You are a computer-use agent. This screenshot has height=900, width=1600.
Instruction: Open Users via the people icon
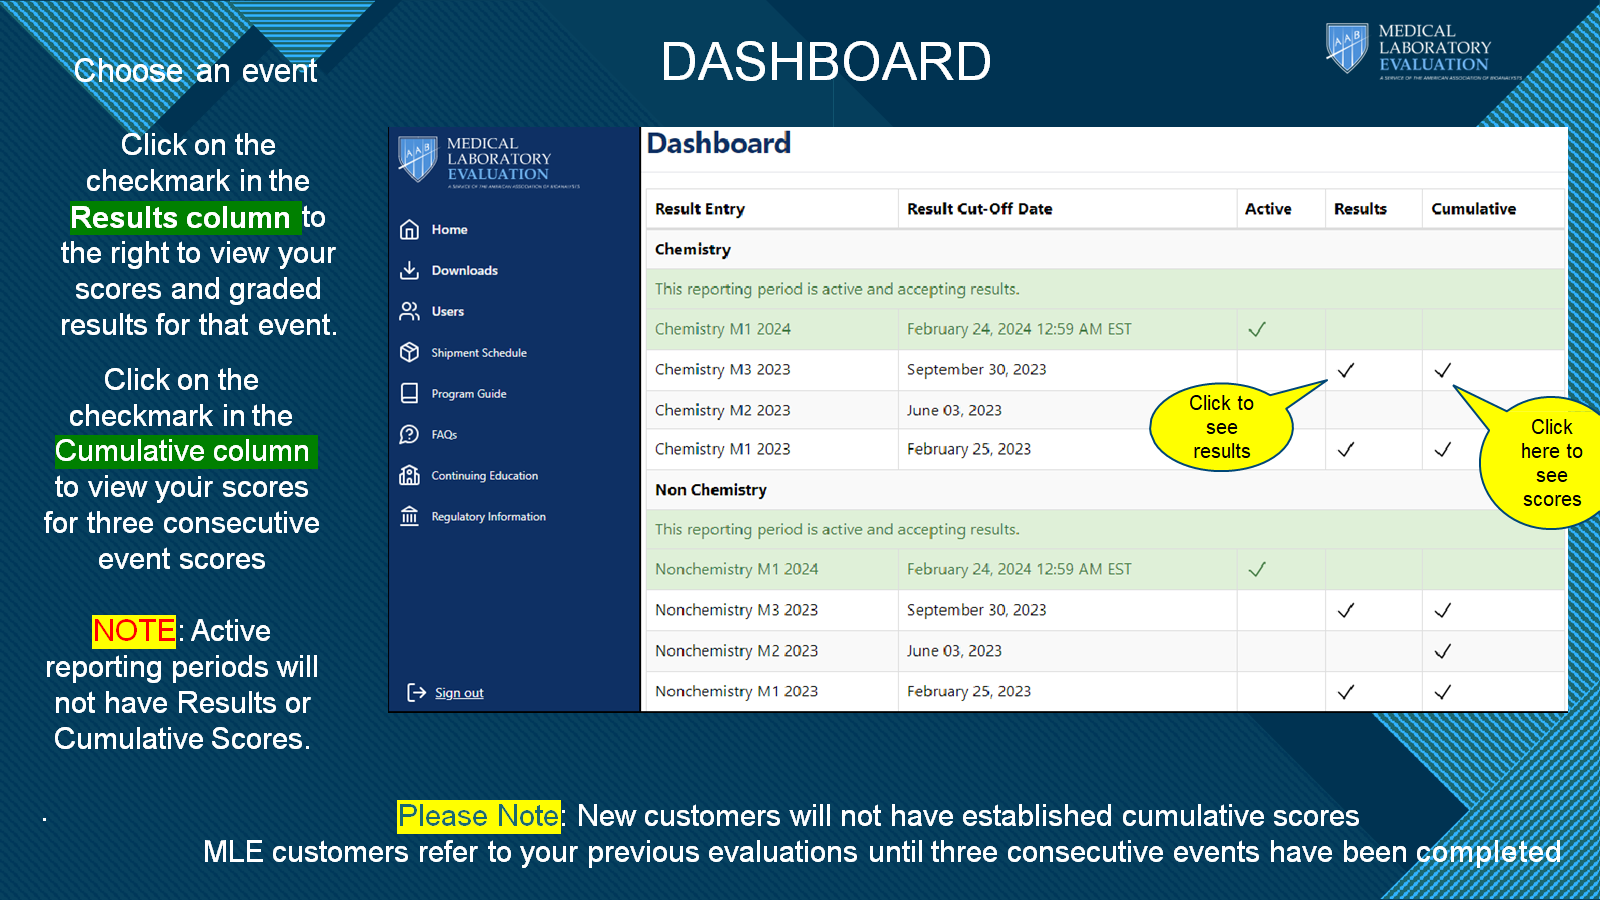pyautogui.click(x=409, y=312)
